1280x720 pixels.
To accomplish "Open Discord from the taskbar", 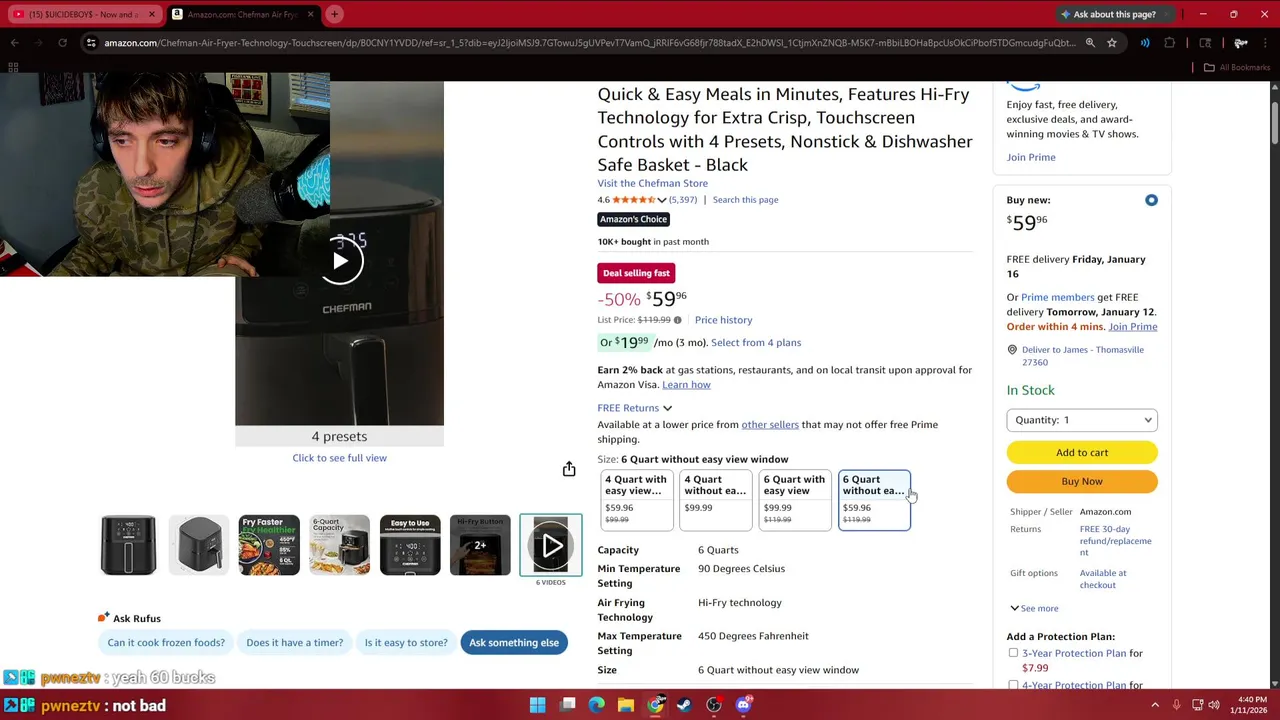I will click(743, 705).
